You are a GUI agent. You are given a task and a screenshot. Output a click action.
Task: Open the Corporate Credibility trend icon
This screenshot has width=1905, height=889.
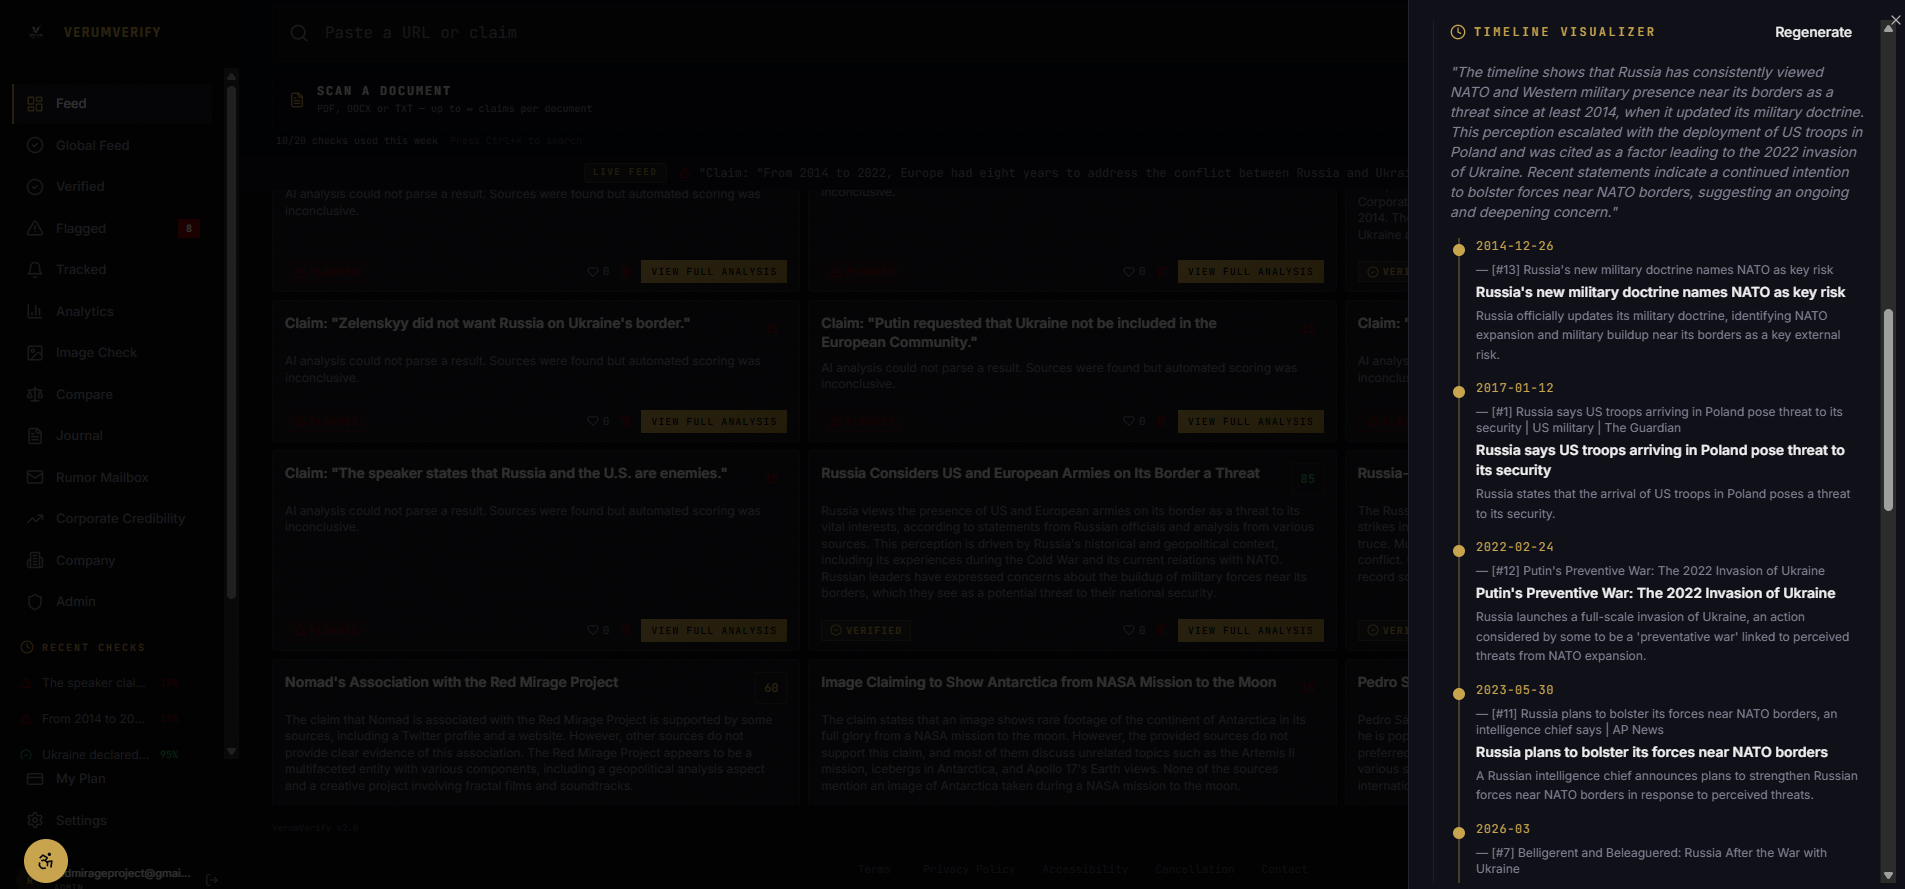tap(35, 519)
